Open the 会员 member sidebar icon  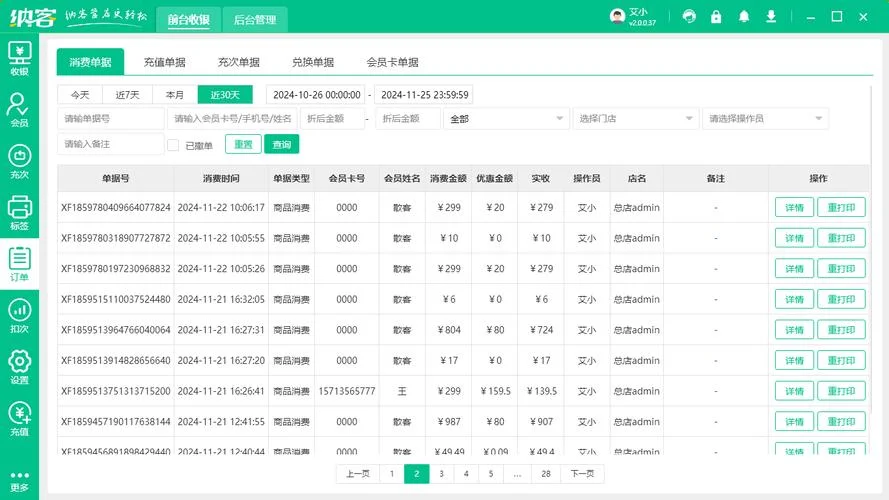coord(19,110)
